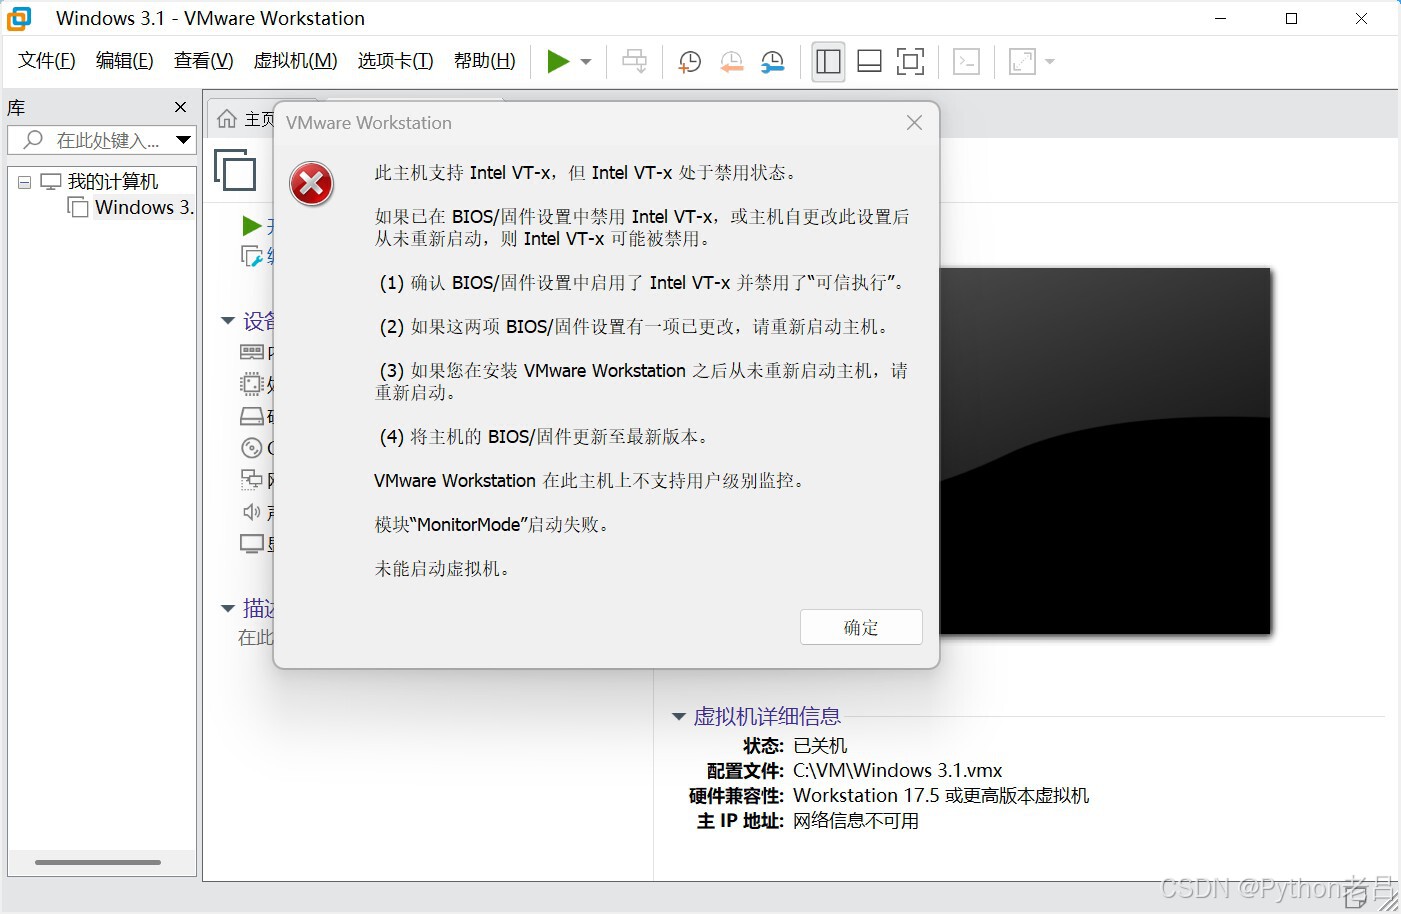This screenshot has height=914, width=1401.
Task: Toggle the thumbnail bar view icon
Action: click(870, 62)
